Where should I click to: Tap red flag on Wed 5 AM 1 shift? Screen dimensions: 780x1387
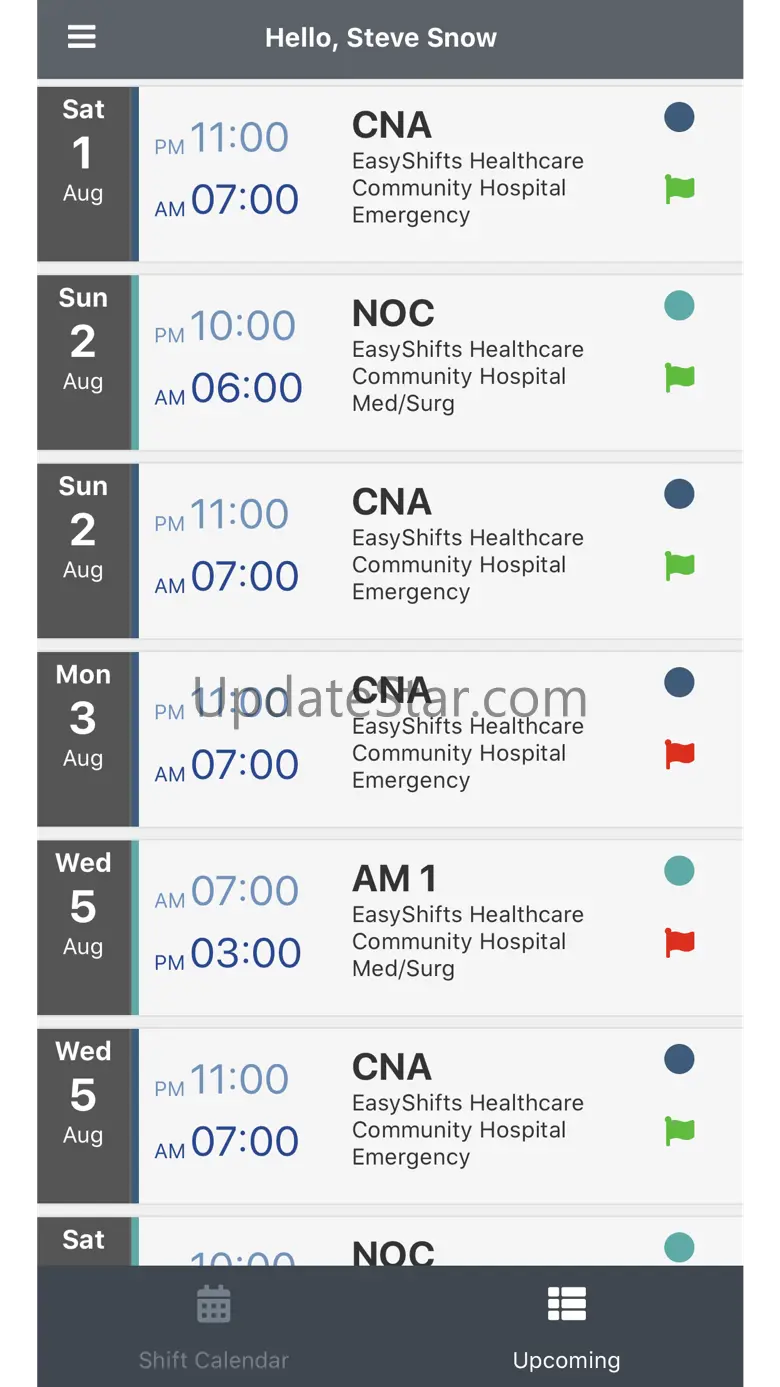point(680,942)
